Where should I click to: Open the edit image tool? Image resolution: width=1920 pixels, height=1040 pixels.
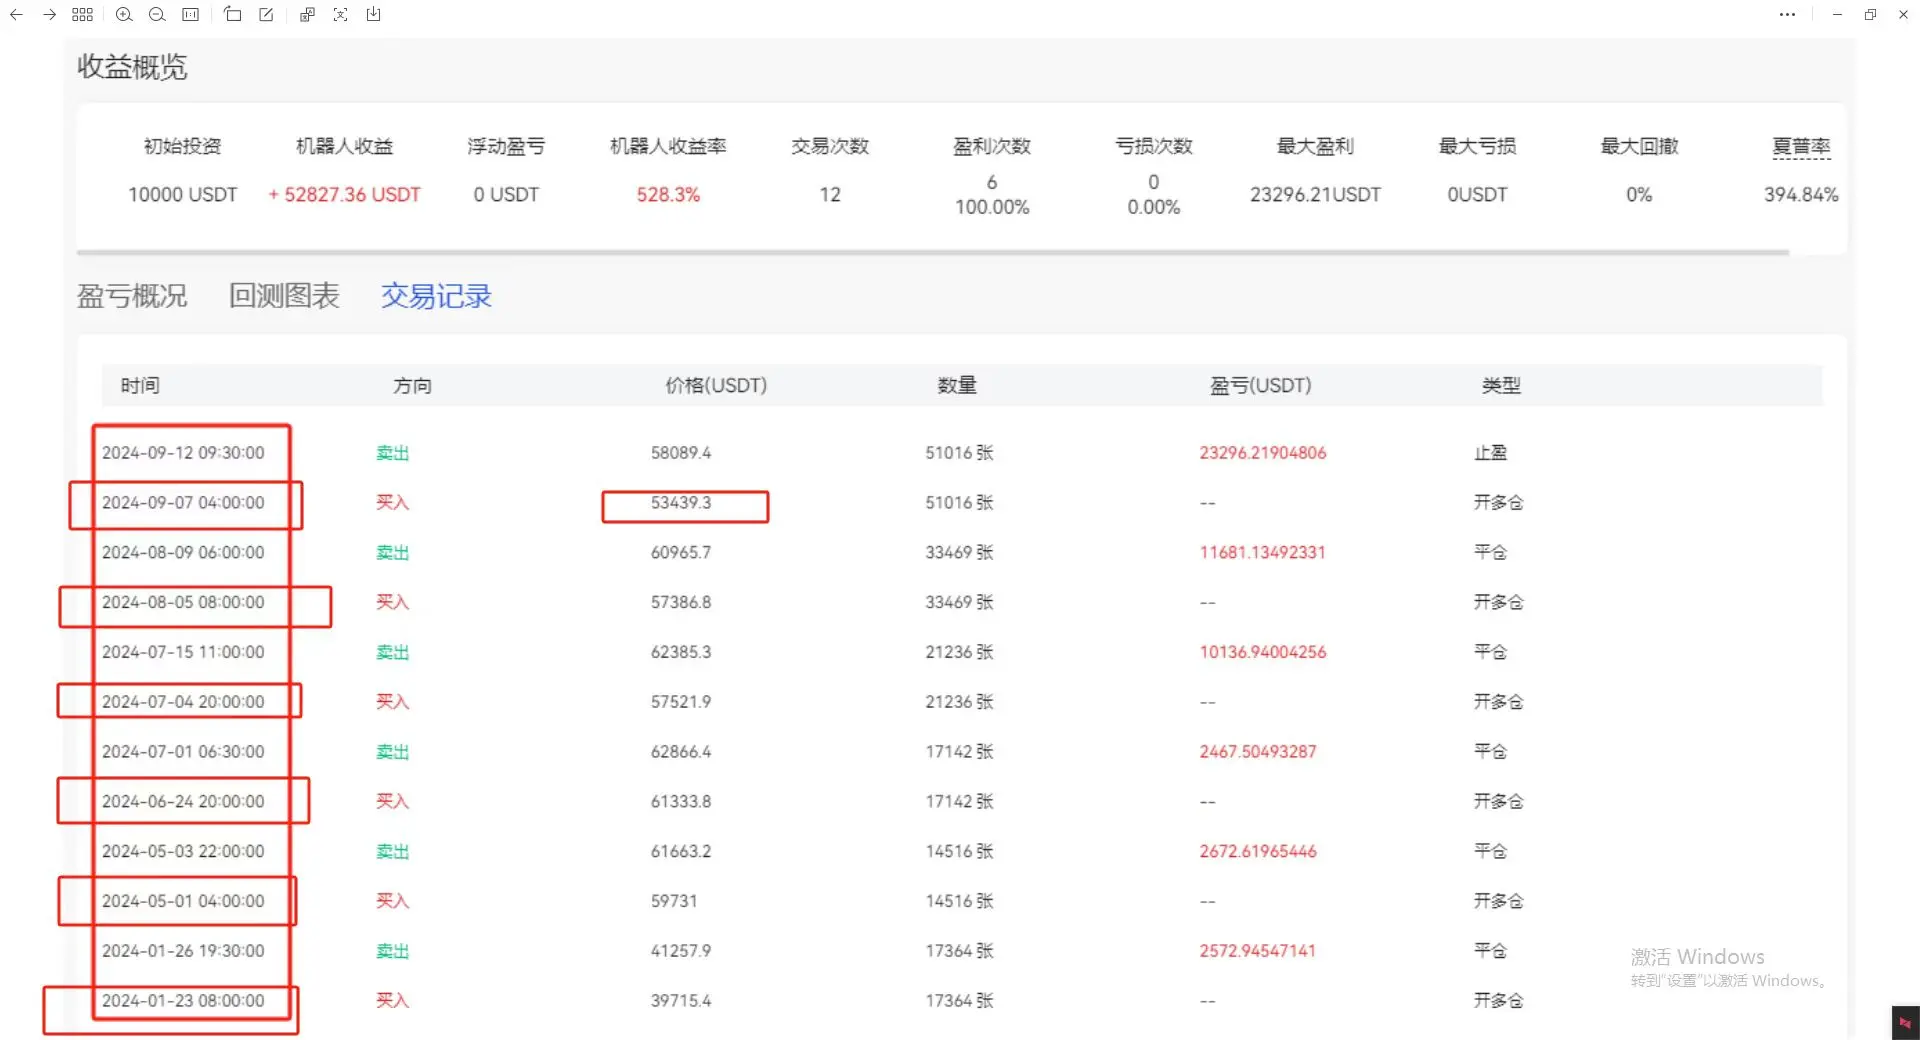pyautogui.click(x=266, y=15)
